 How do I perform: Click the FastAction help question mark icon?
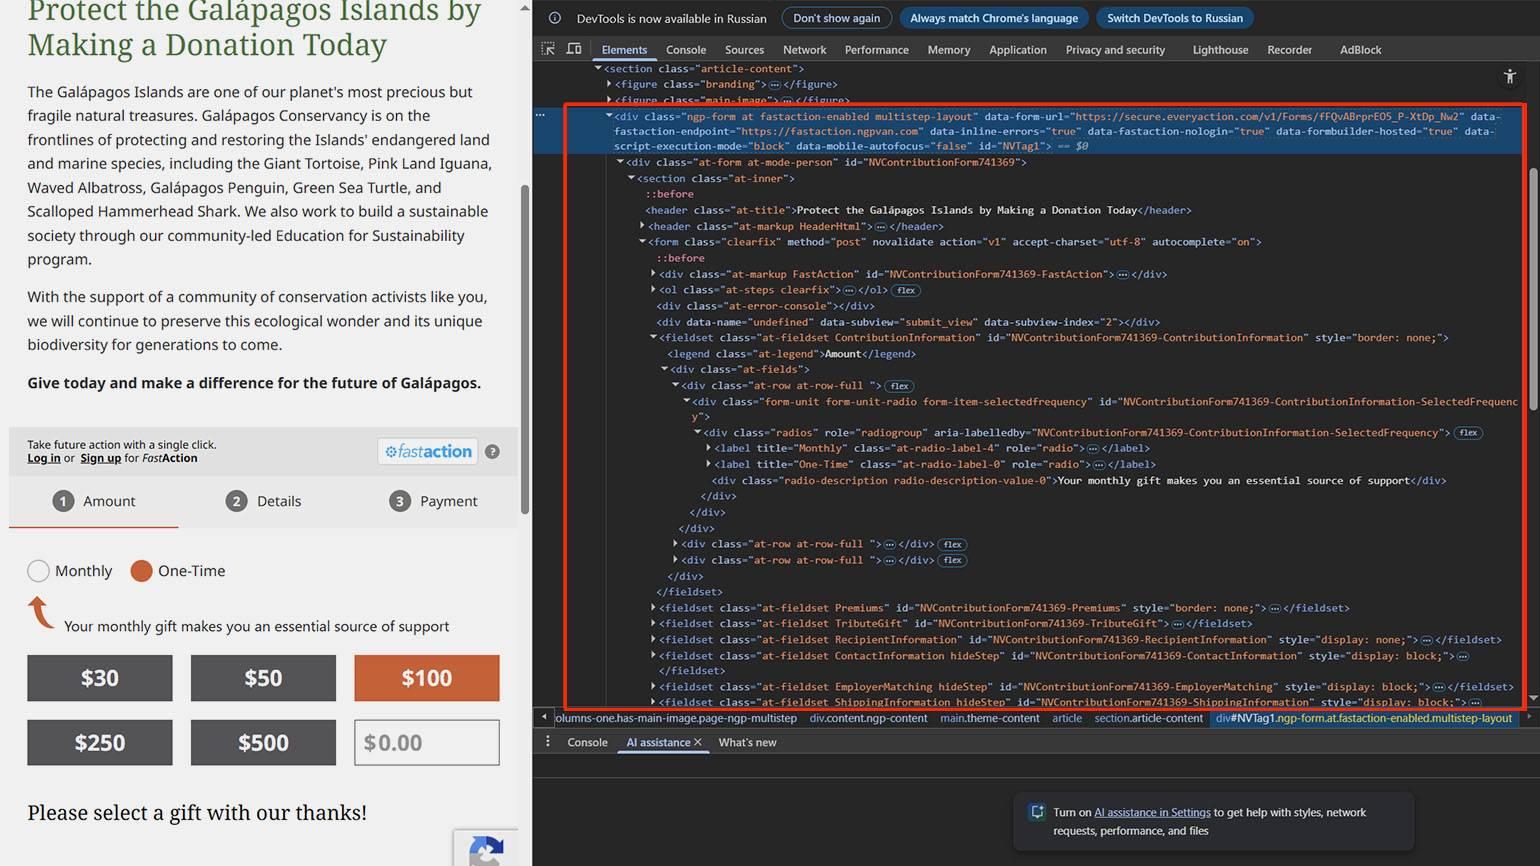click(x=492, y=452)
